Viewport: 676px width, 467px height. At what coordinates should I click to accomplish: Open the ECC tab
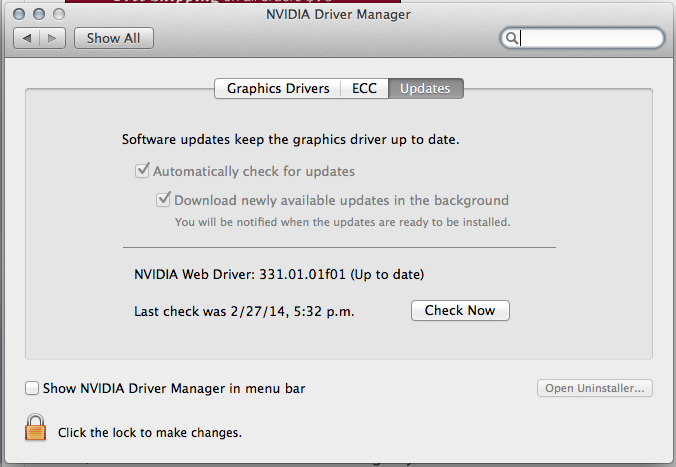364,88
